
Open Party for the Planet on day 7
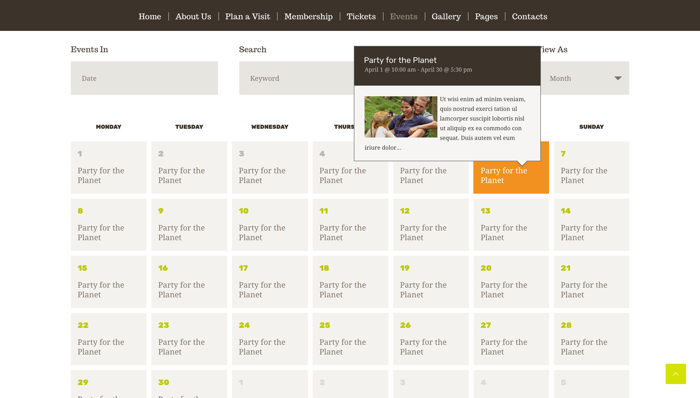pos(584,175)
